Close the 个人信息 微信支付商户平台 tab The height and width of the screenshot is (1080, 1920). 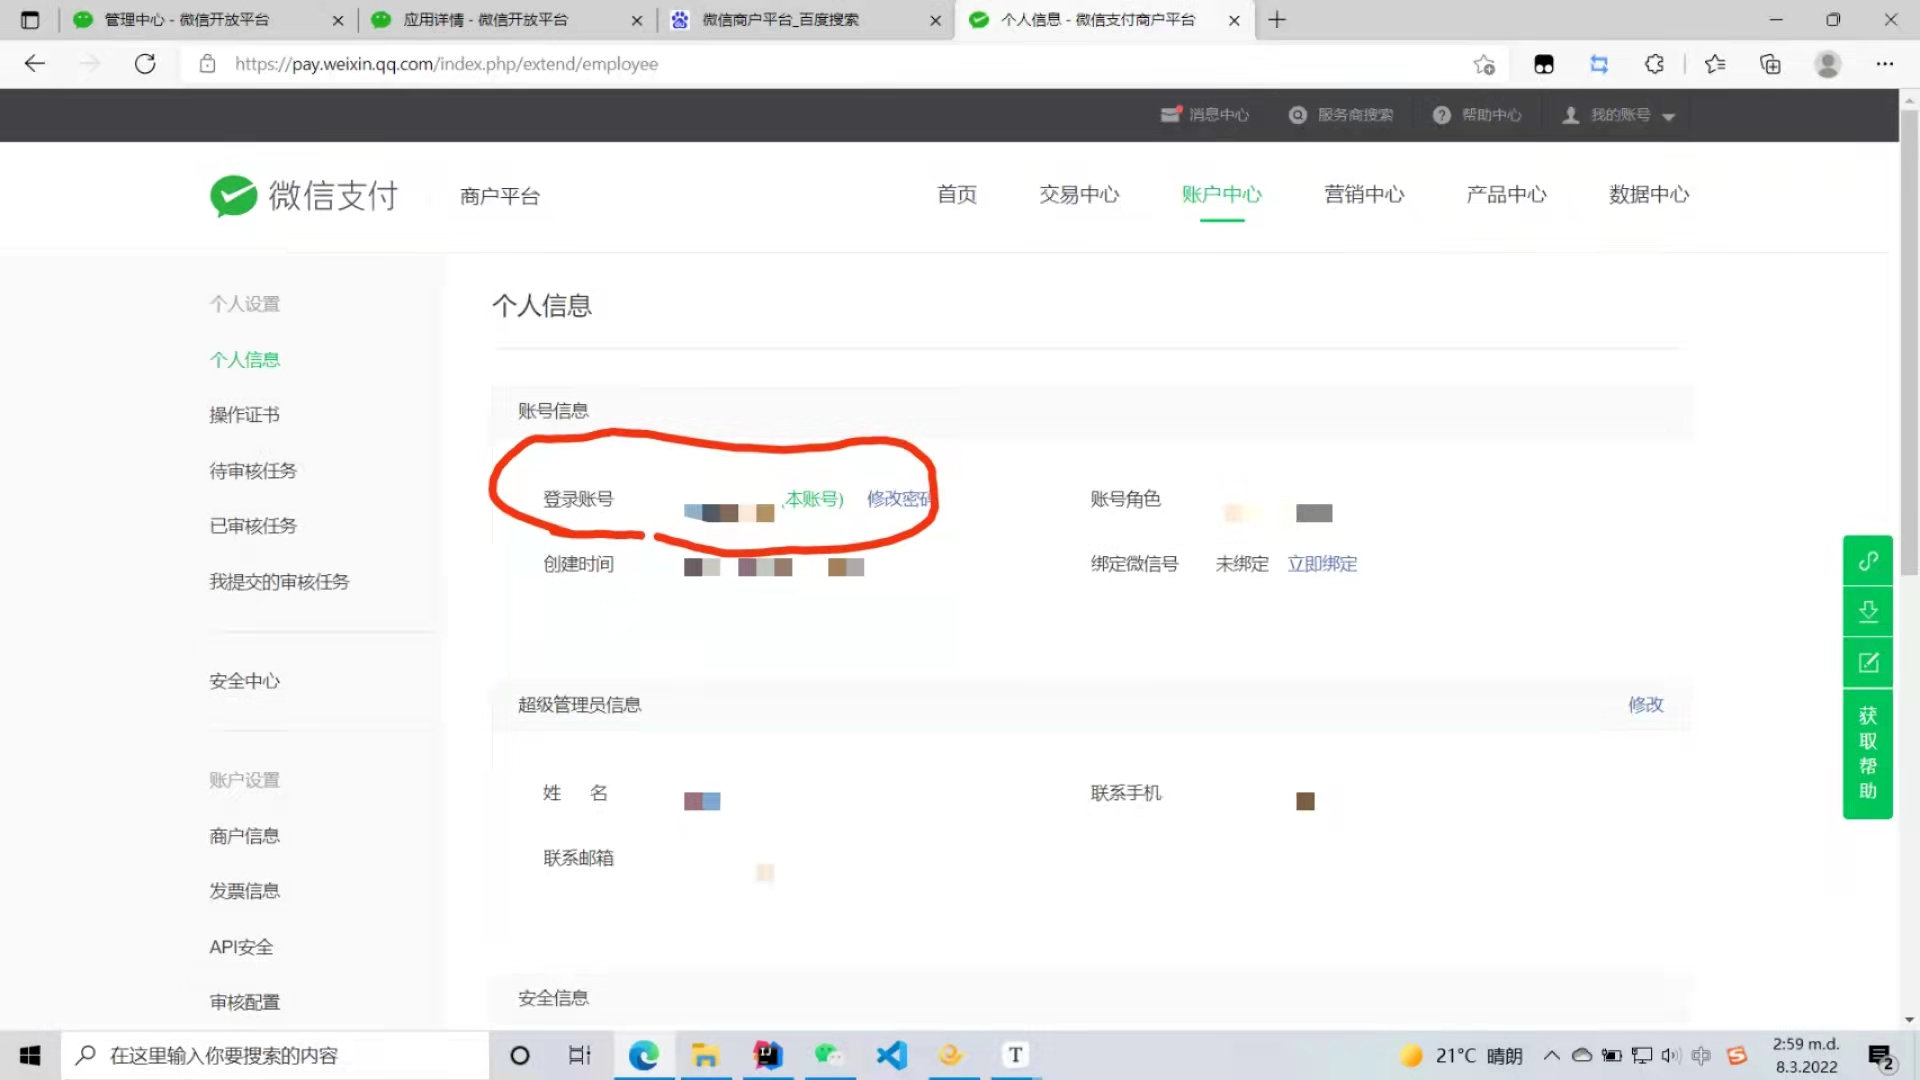(x=1234, y=20)
